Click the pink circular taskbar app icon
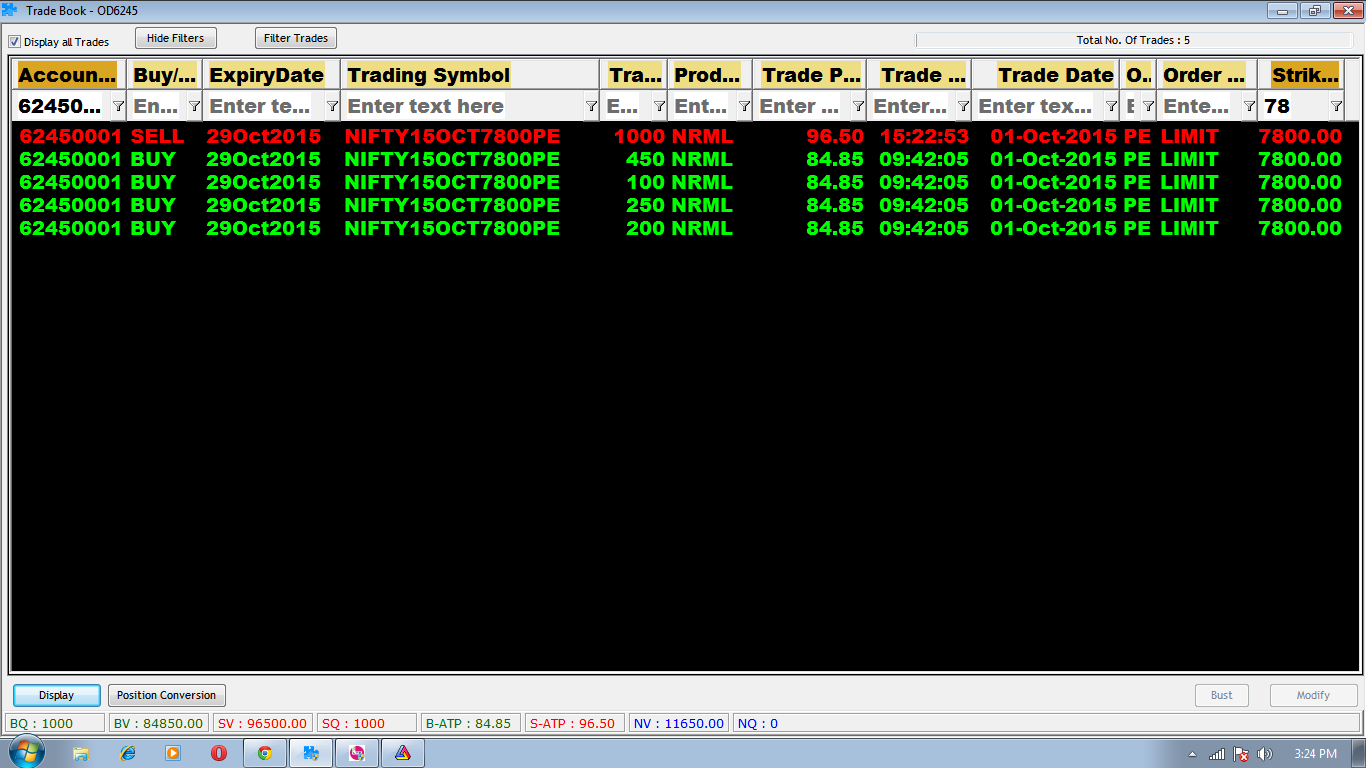This screenshot has height=768, width=1366. 357,753
